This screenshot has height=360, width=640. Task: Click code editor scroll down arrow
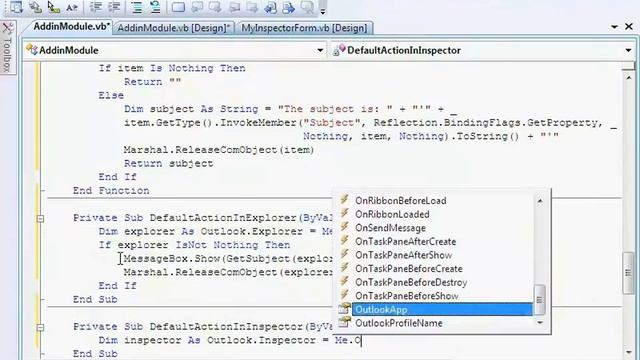[629, 352]
